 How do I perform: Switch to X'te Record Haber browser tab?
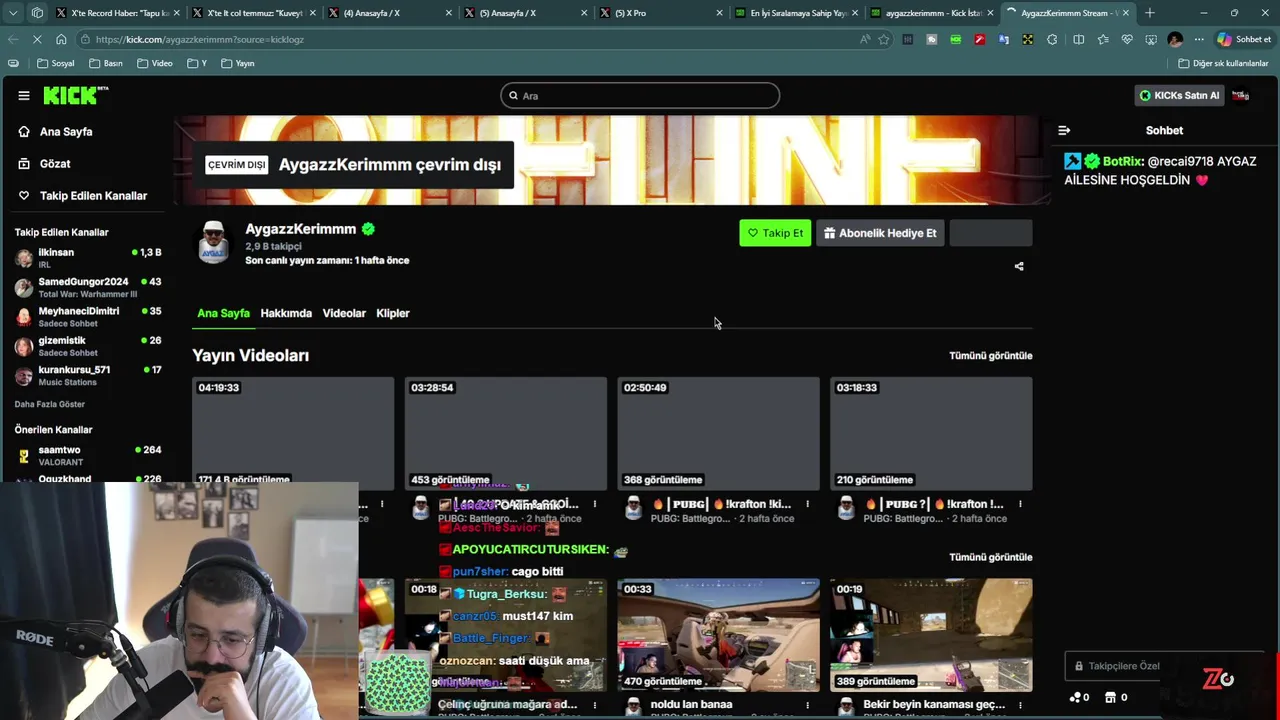pos(118,13)
